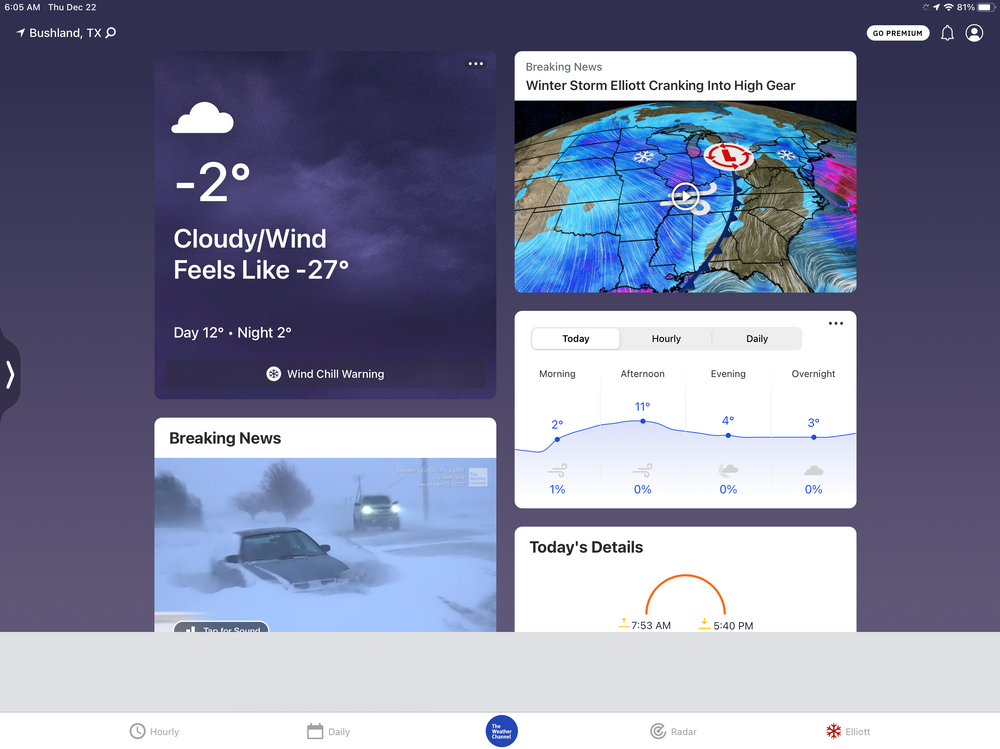Select the Afternoon 11° point on temperature graph
This screenshot has width=1000, height=749.
tap(642, 421)
